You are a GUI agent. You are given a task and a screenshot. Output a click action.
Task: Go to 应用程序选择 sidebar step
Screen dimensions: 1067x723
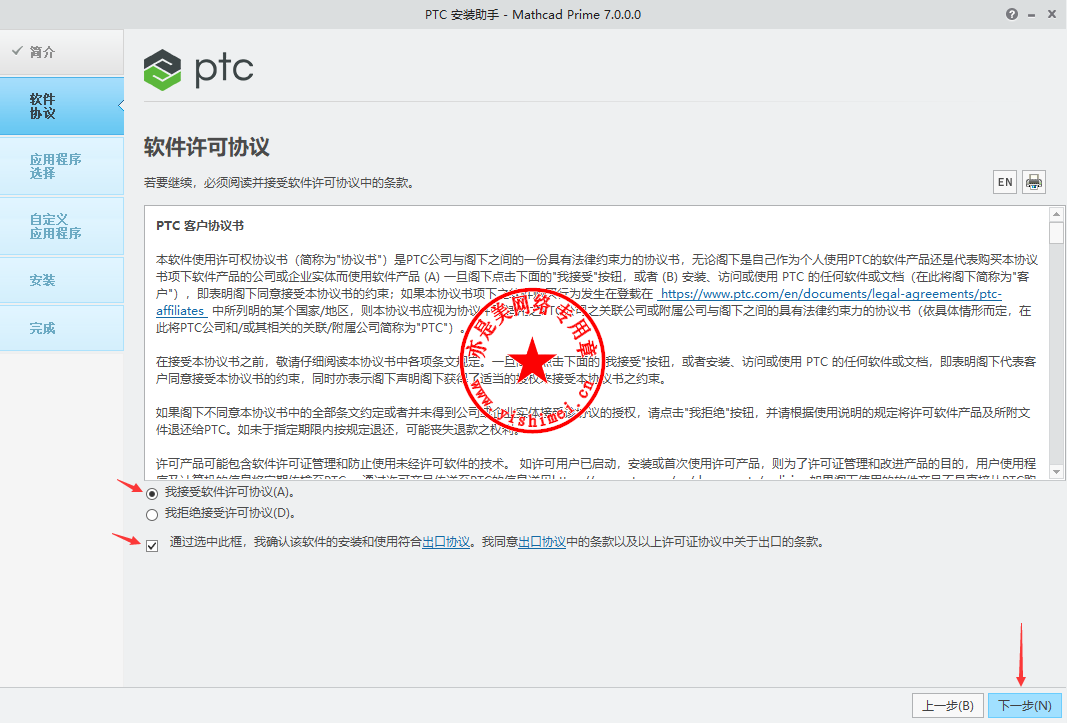(61, 166)
